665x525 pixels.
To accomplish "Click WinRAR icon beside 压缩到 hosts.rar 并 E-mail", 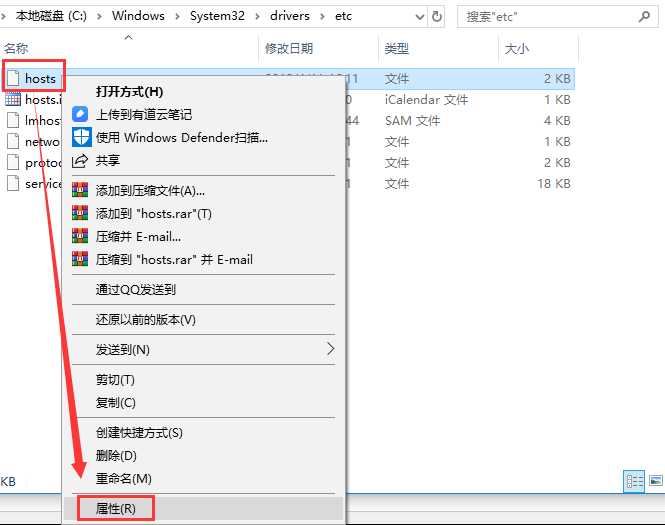I will point(80,259).
